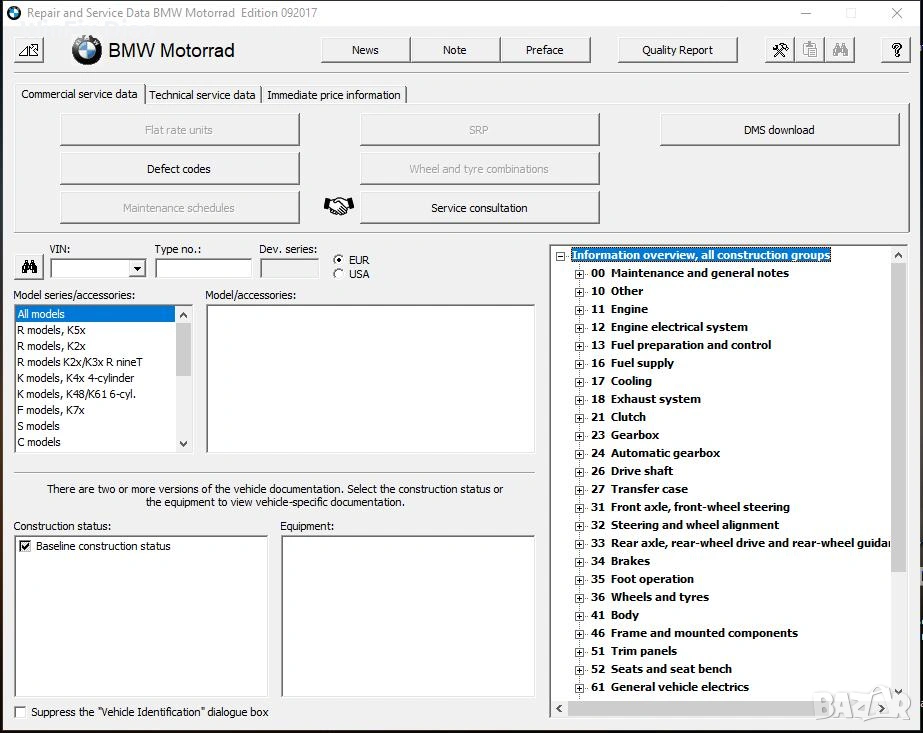This screenshot has height=733, width=923.
Task: Expand the 34 Brakes tree node
Action: 579,562
